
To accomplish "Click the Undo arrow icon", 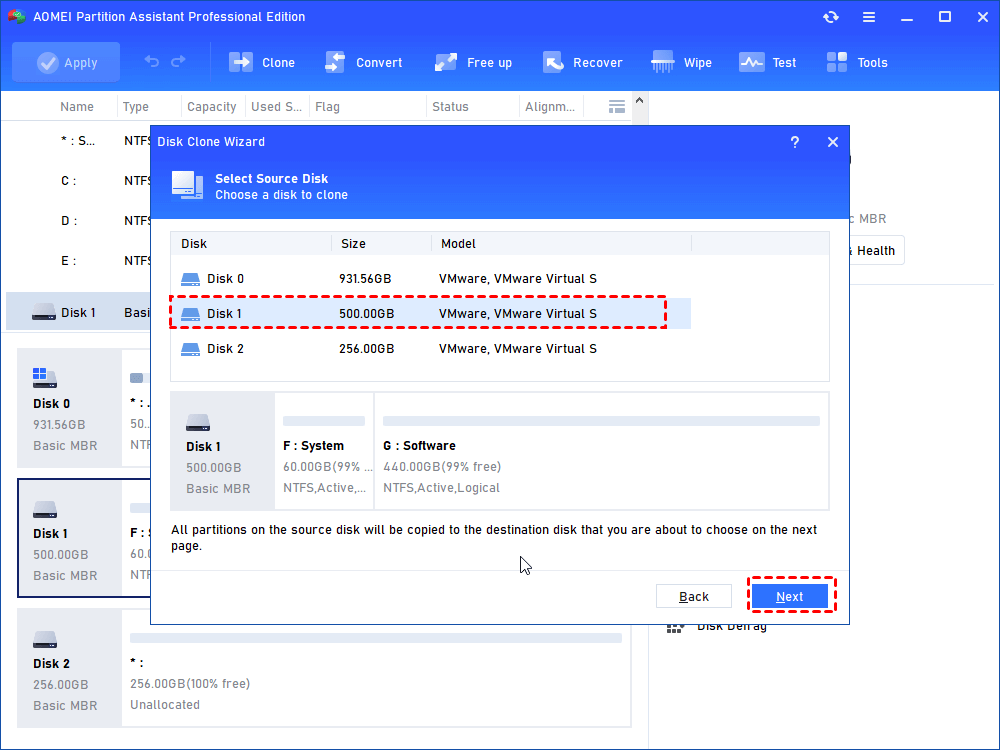I will [152, 62].
